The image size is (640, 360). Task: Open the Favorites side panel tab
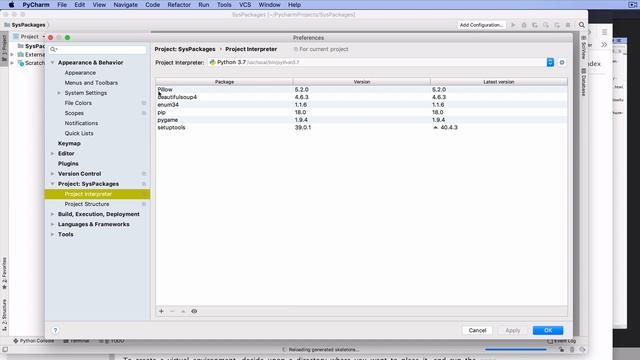(4, 273)
